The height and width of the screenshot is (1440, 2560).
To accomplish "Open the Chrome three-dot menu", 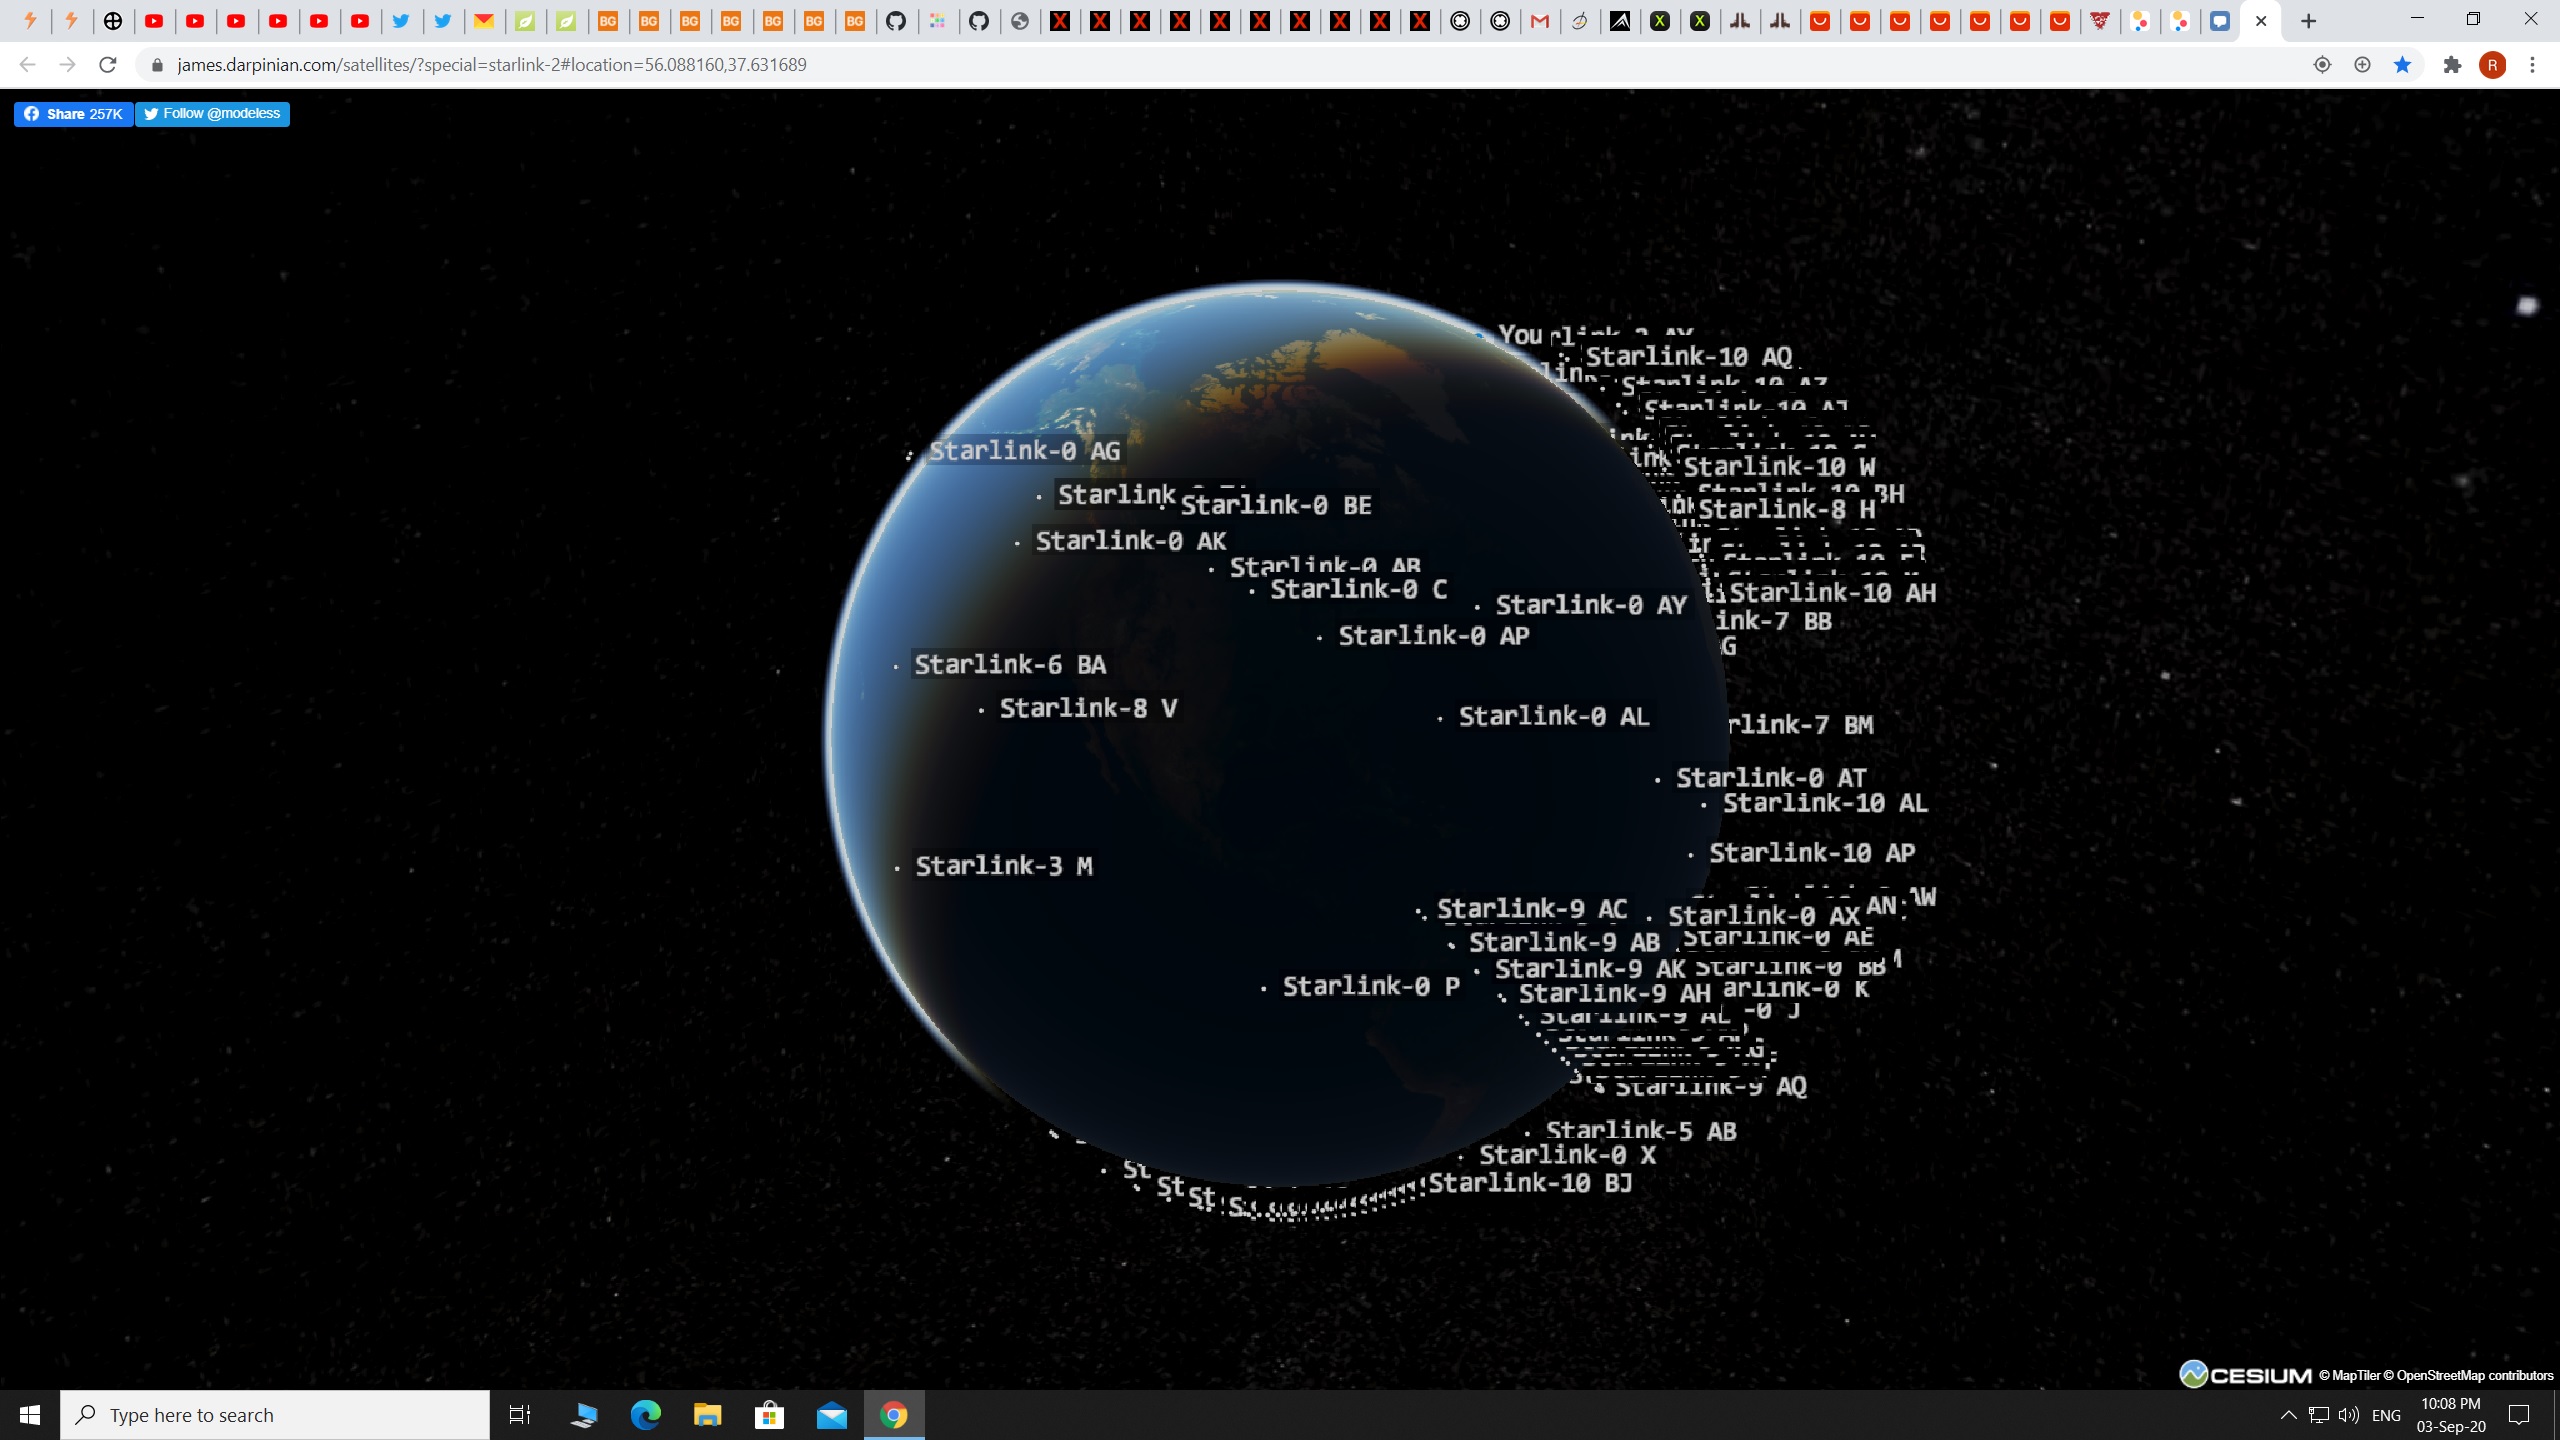I will pyautogui.click(x=2532, y=65).
